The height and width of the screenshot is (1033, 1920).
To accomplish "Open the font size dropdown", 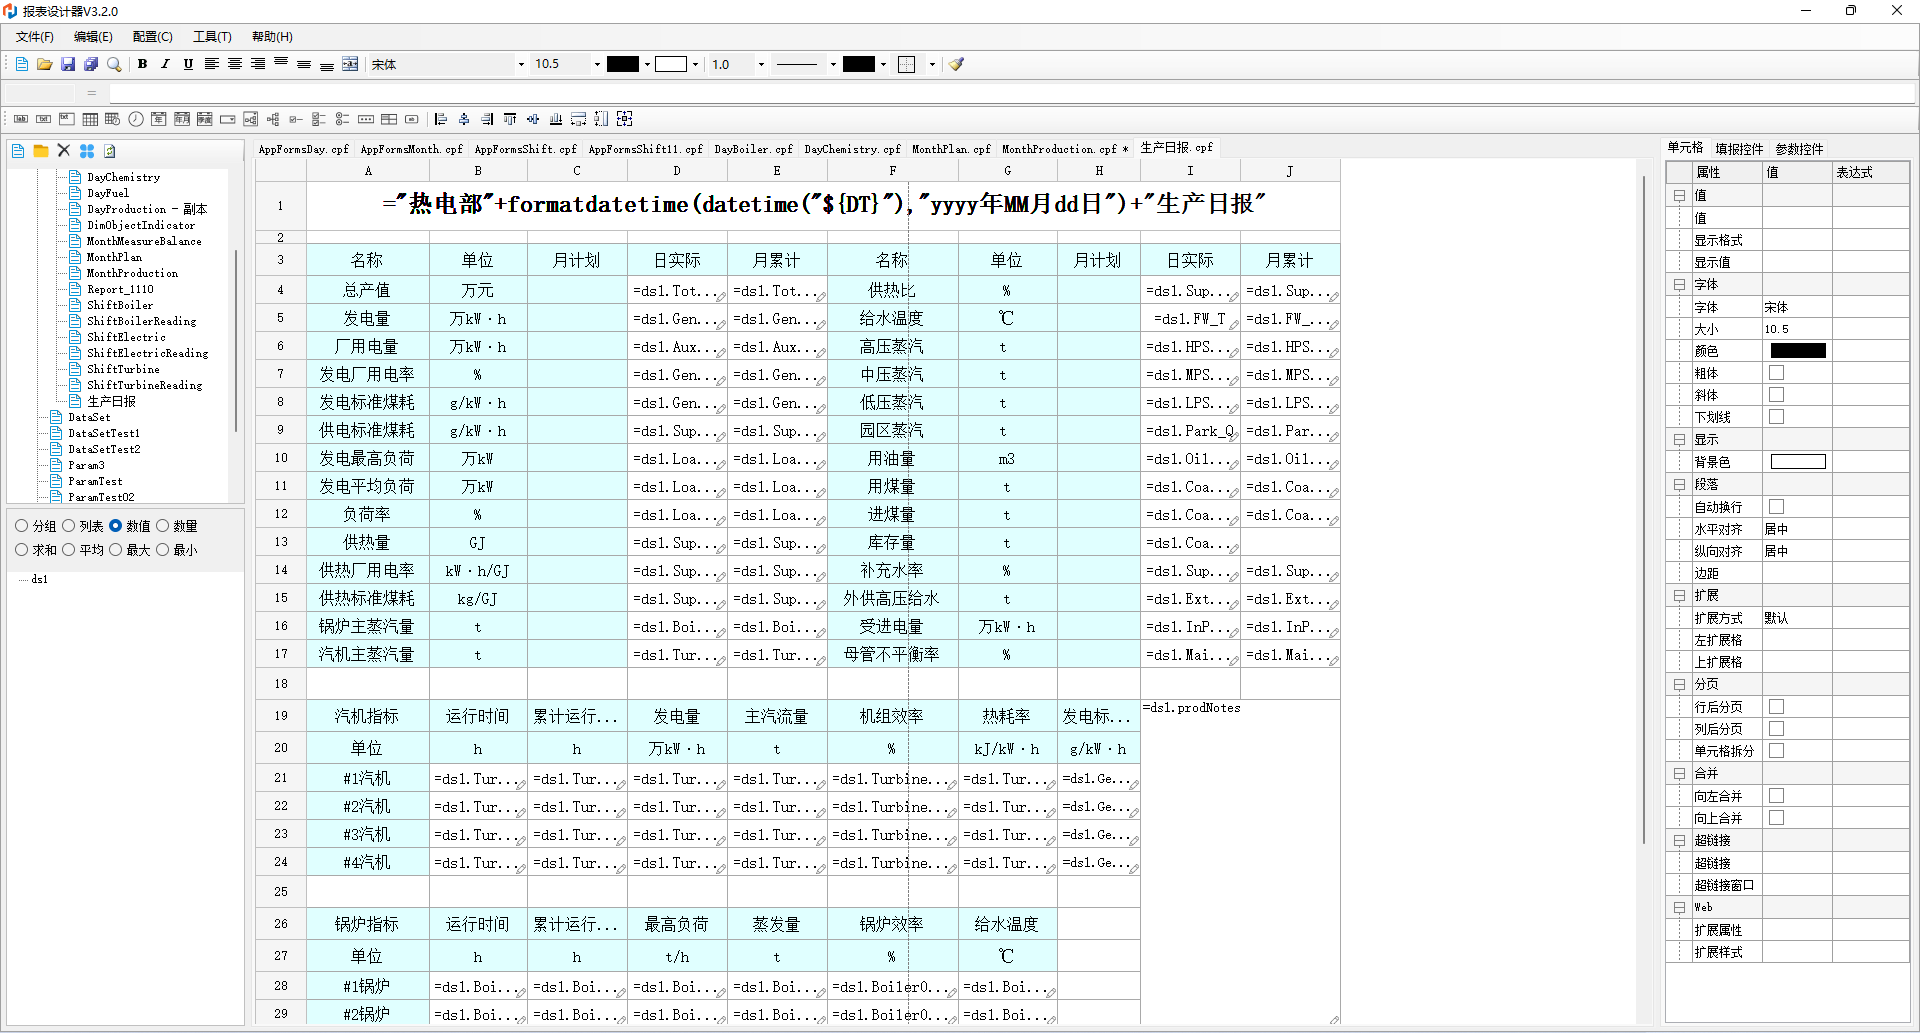I will point(597,64).
